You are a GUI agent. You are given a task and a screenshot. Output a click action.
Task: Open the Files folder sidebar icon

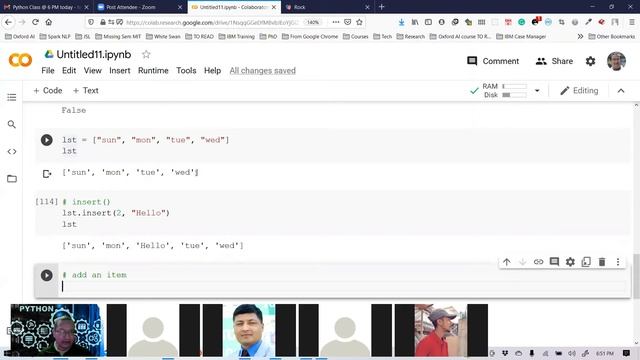(11, 179)
